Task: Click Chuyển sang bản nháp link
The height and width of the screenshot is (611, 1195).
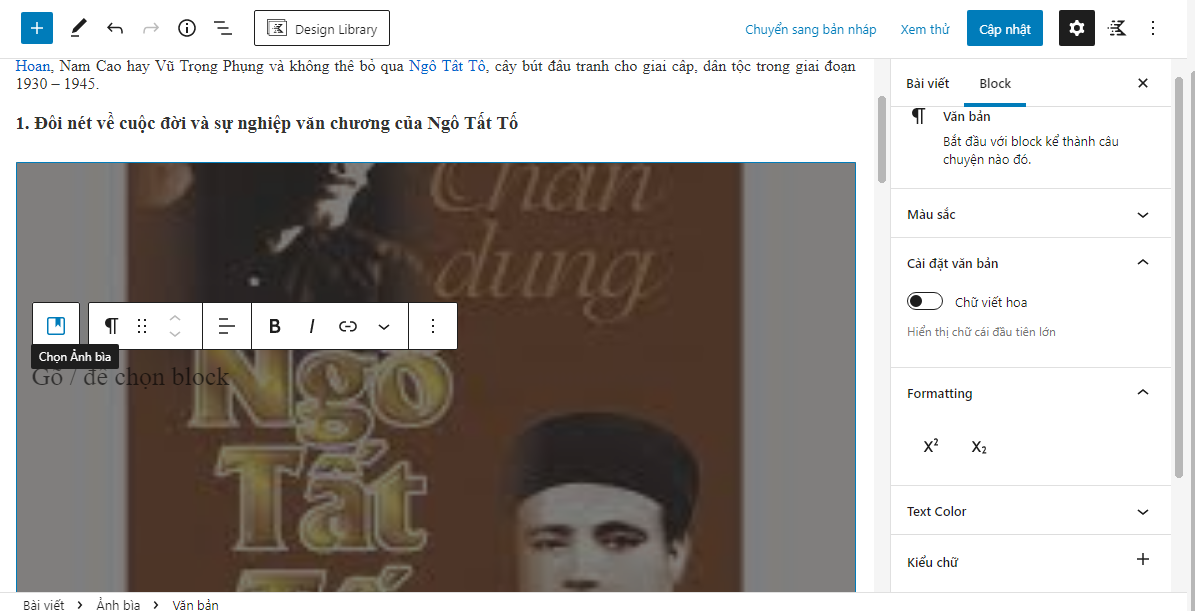Action: tap(810, 30)
